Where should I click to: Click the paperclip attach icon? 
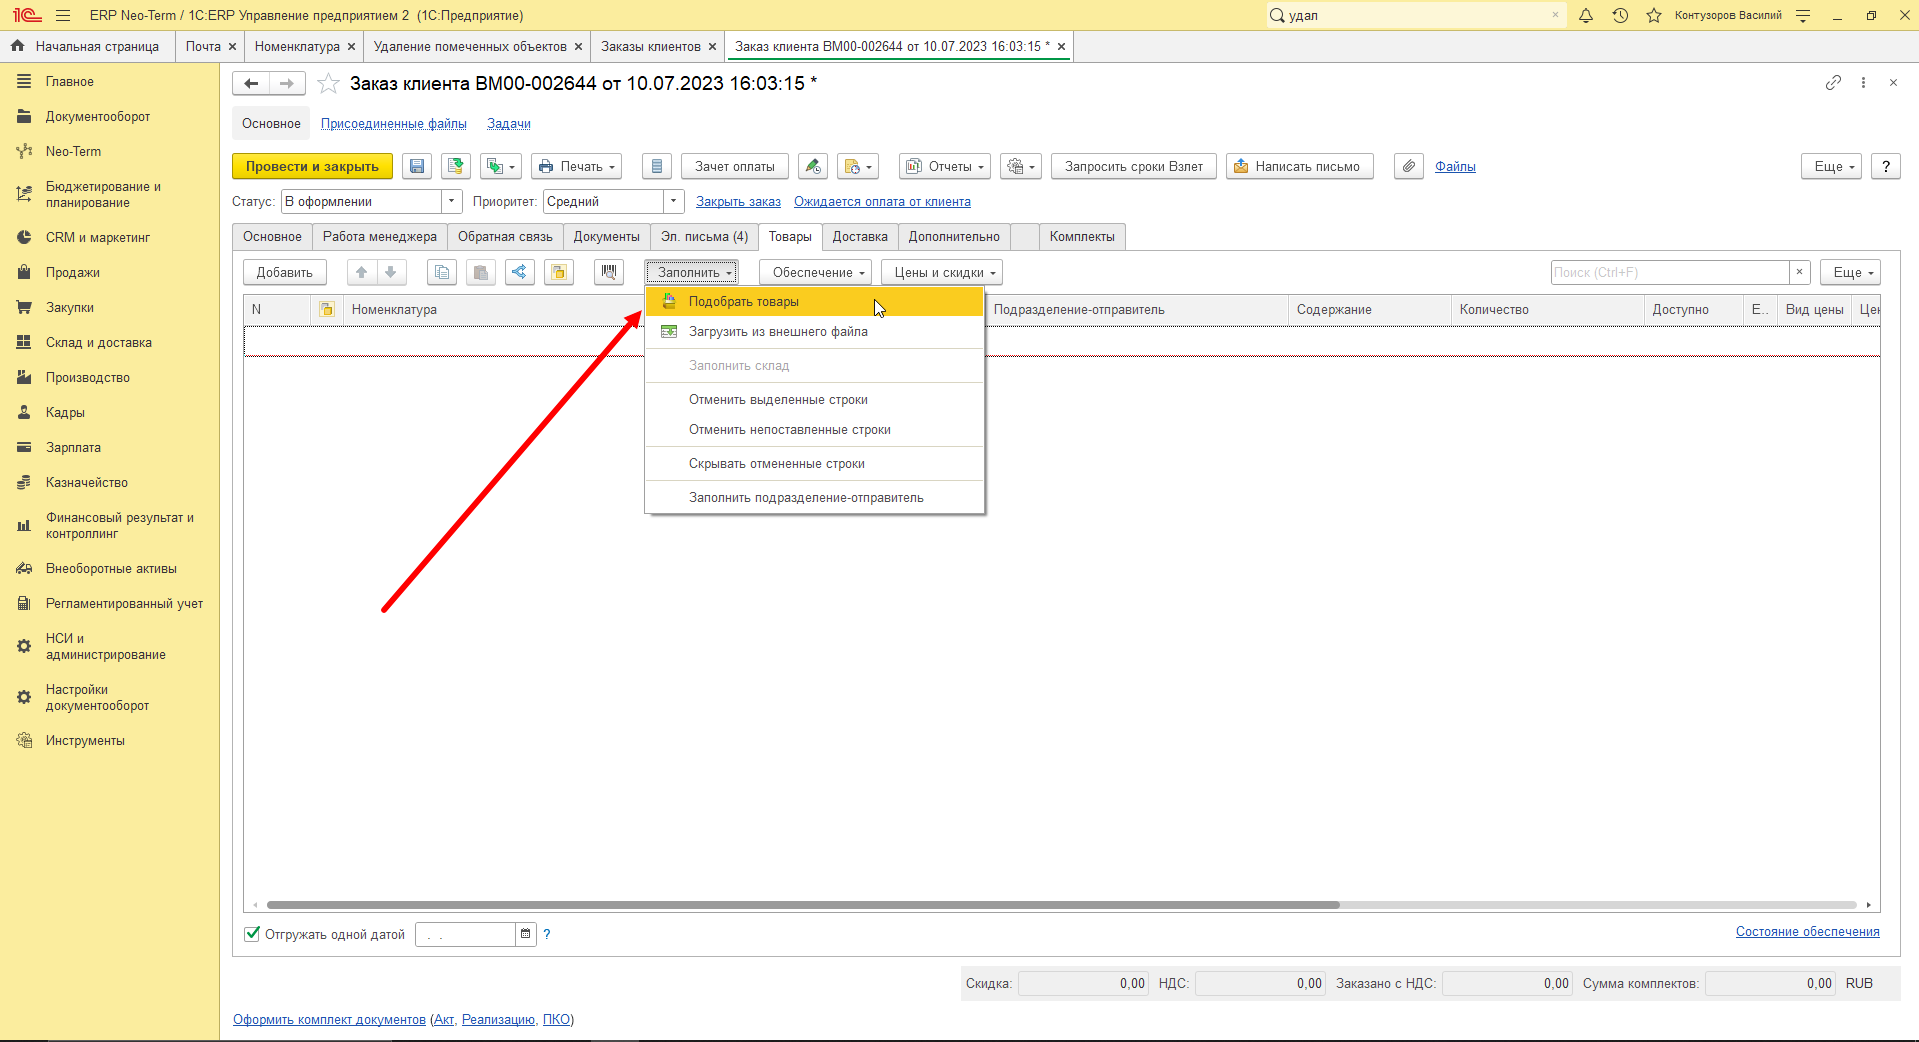(x=1409, y=167)
